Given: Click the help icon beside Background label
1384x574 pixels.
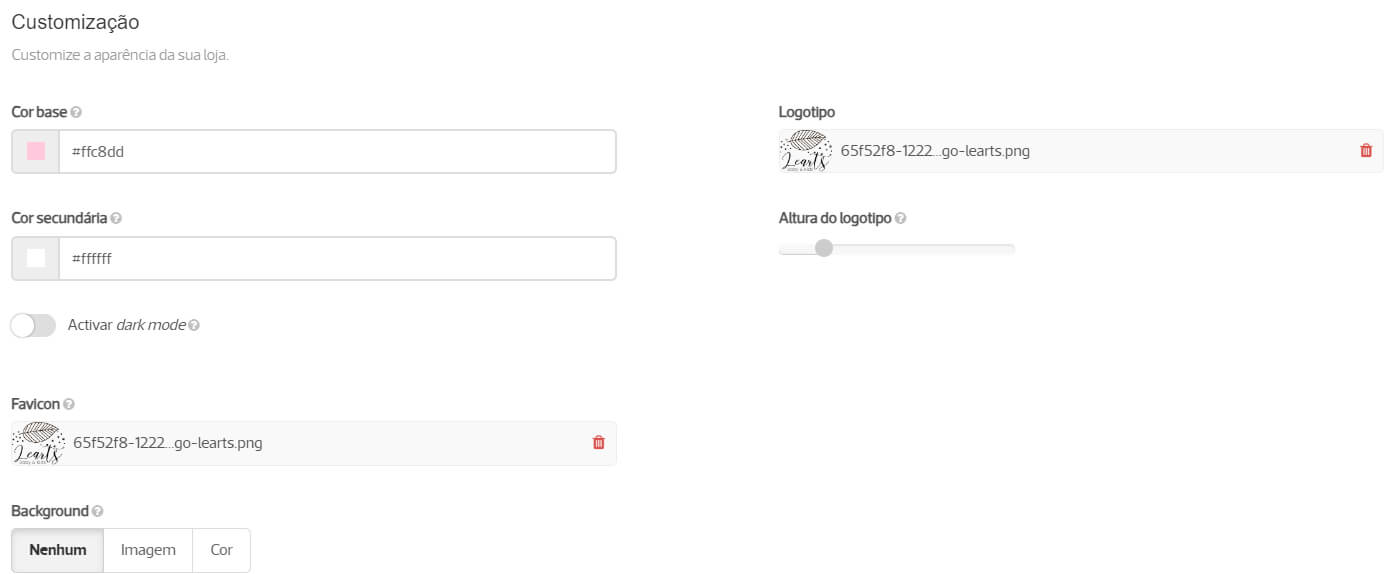Looking at the screenshot, I should [x=98, y=511].
